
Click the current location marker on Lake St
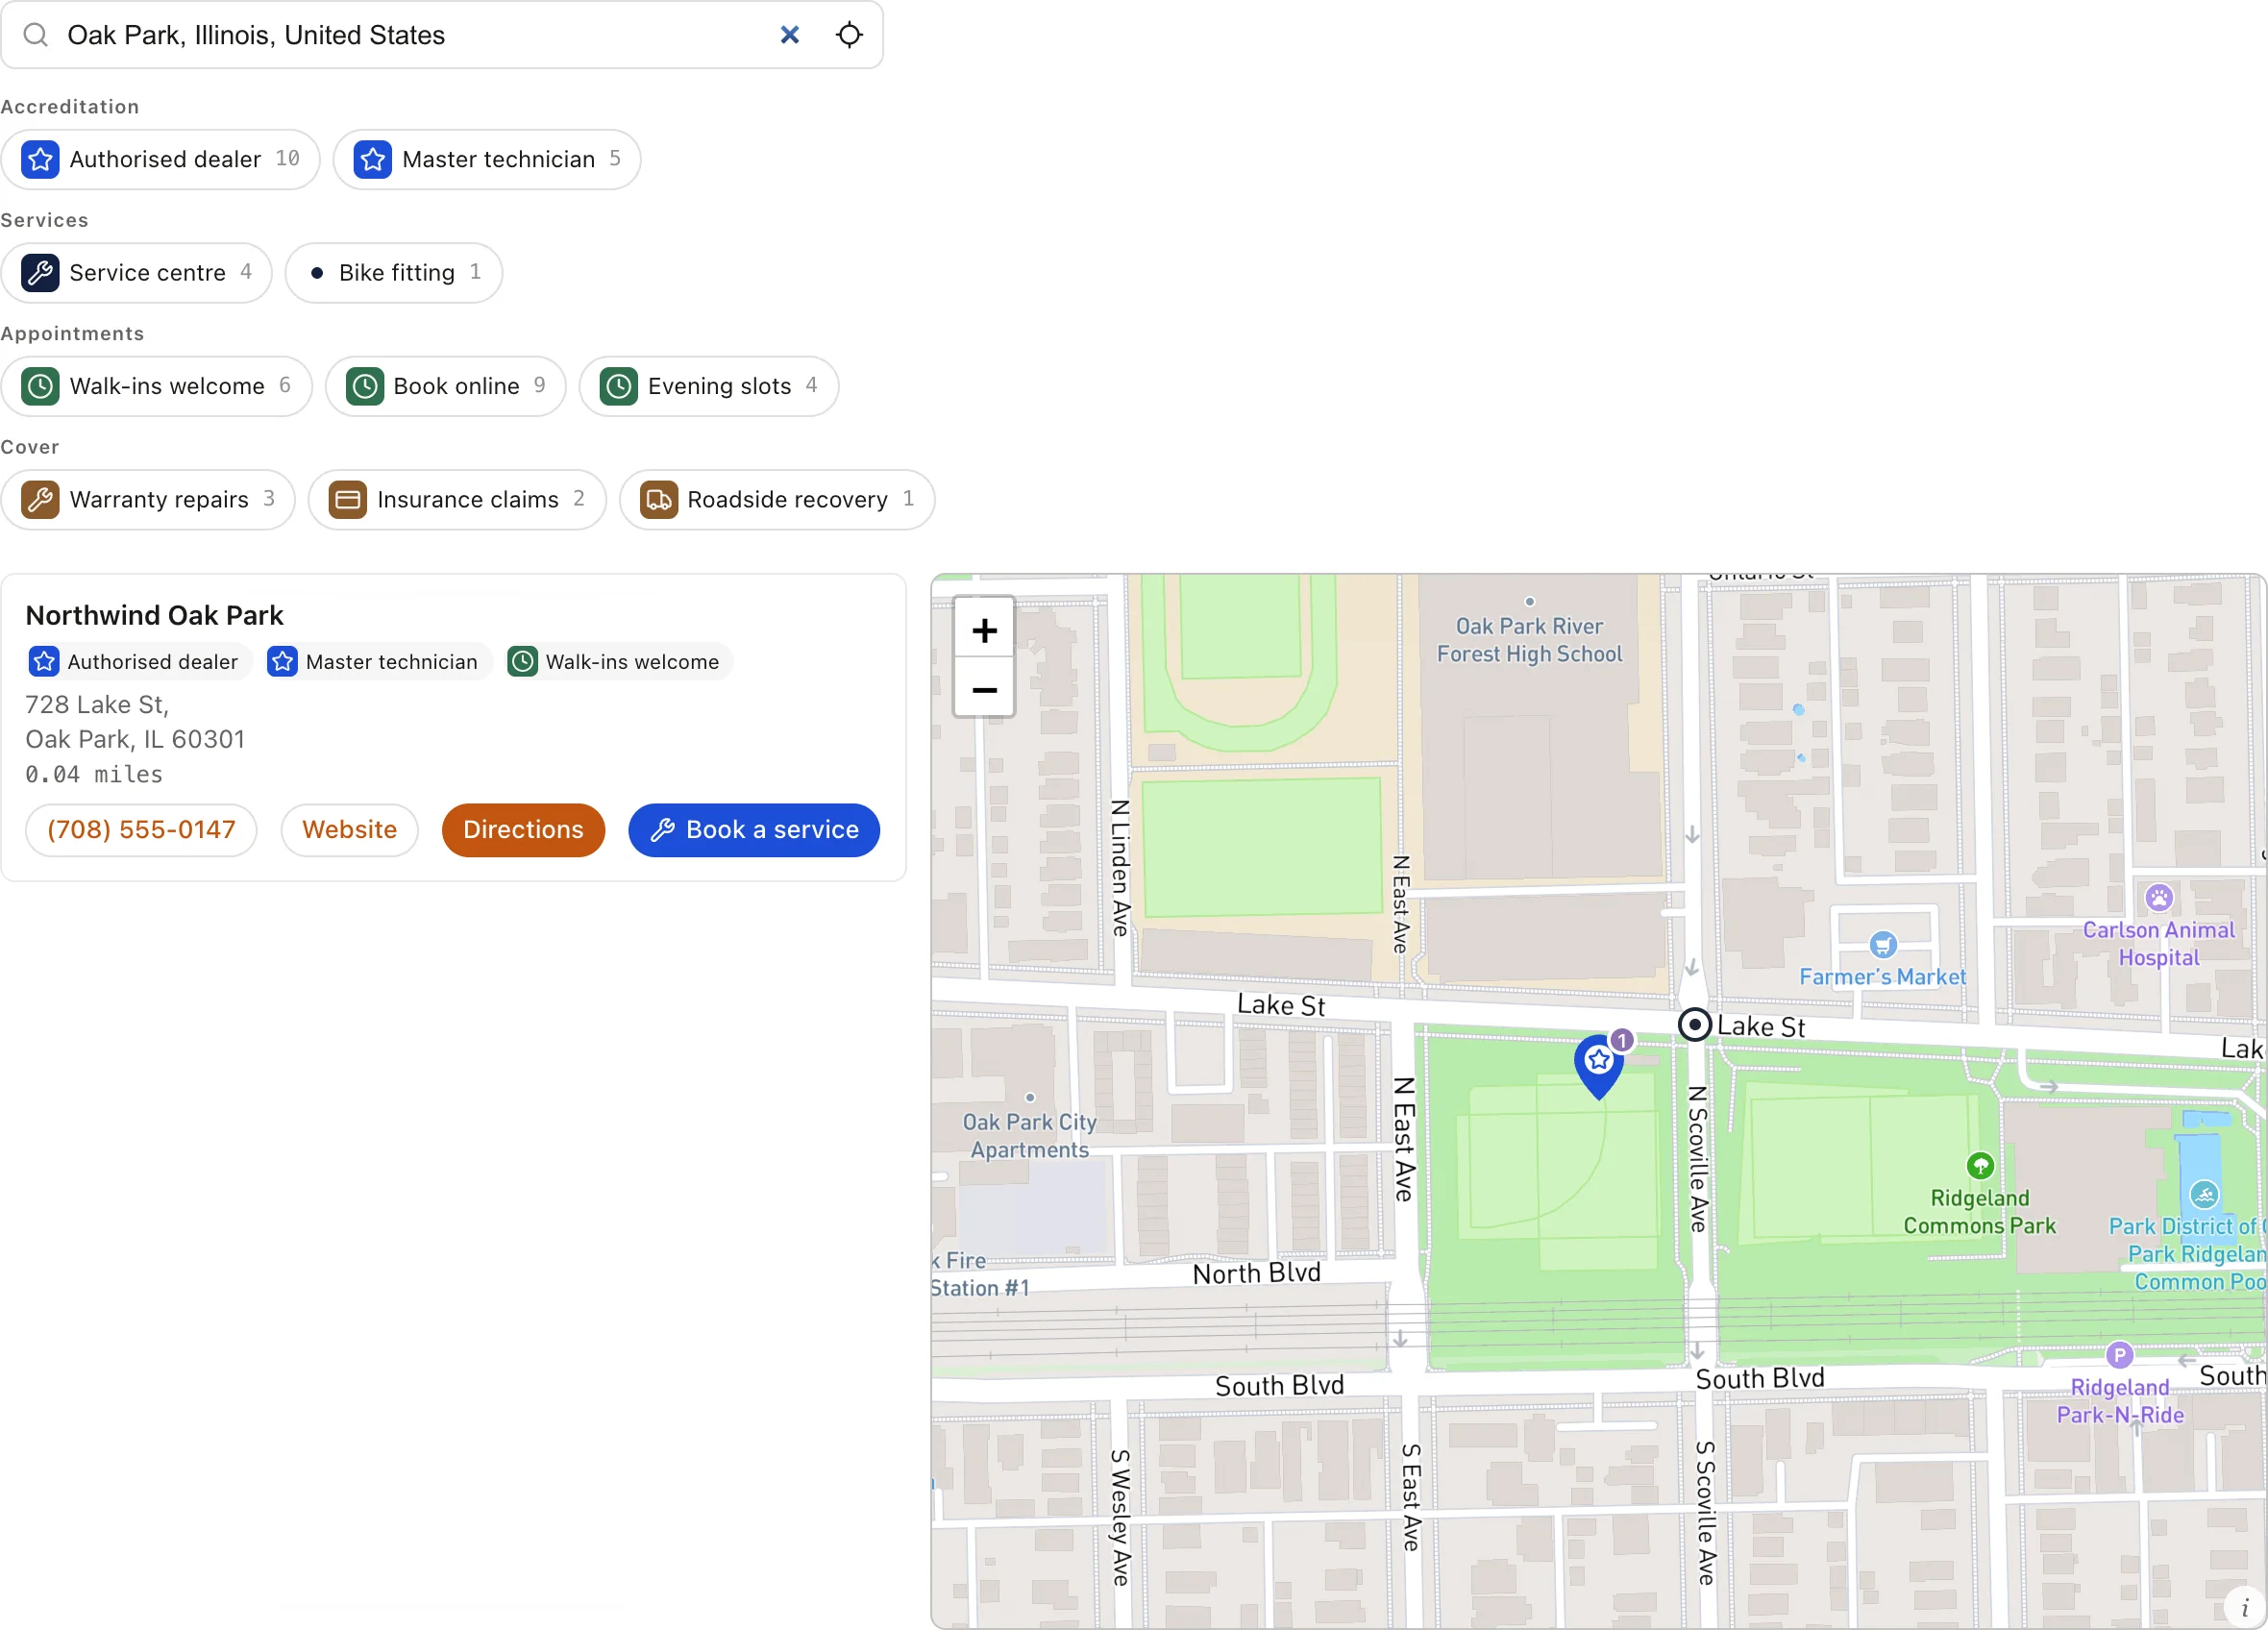1694,1025
